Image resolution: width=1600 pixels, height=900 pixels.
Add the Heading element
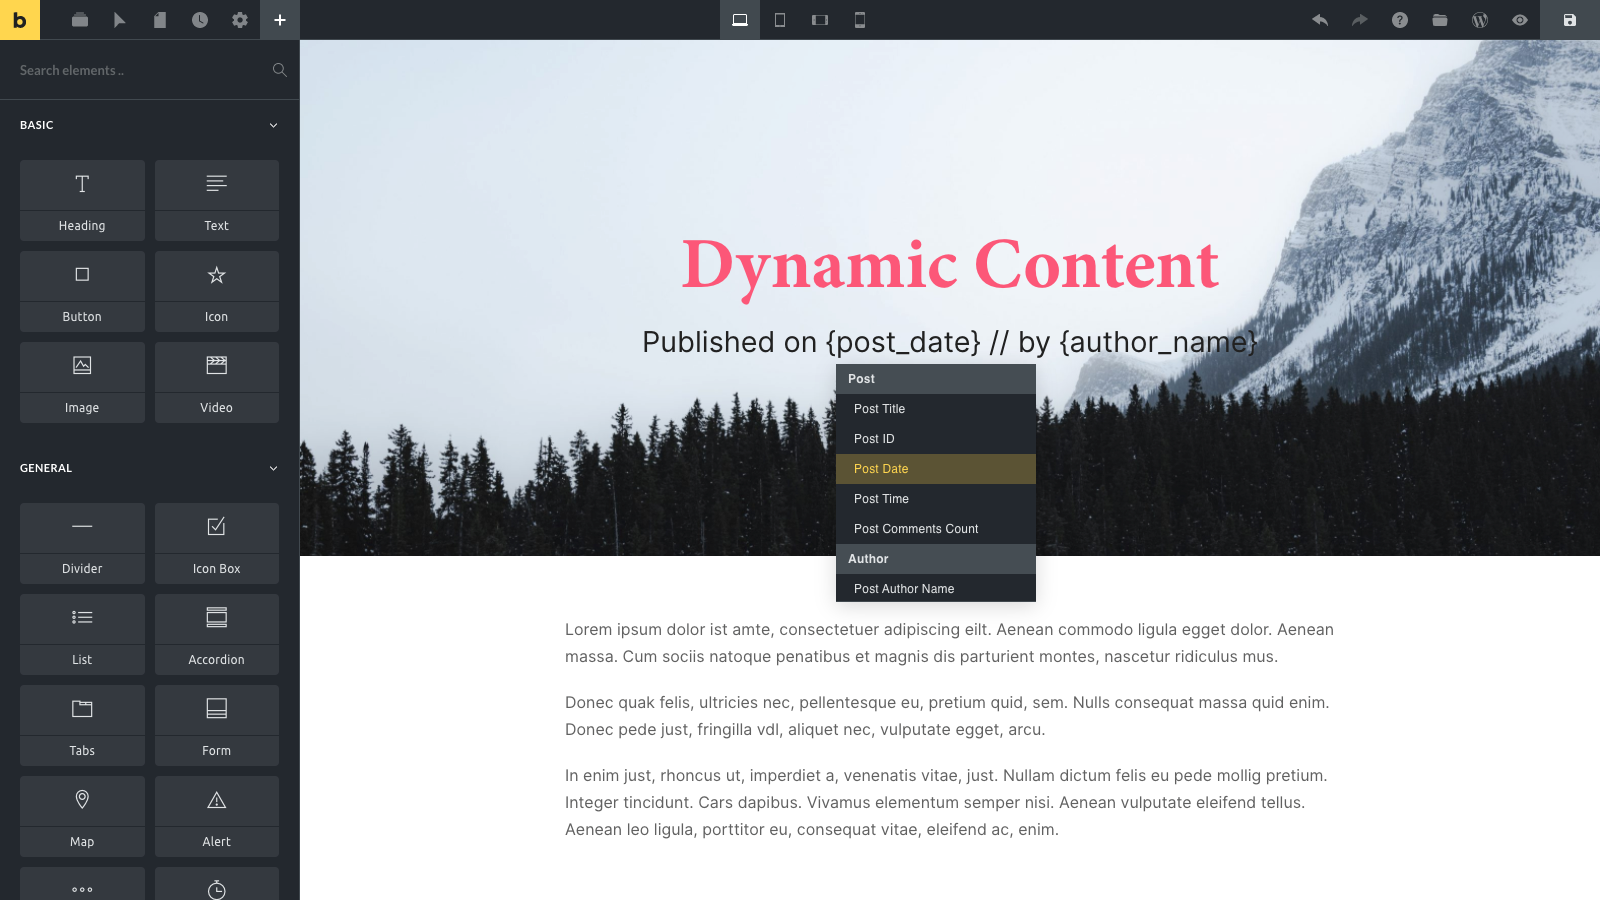coord(82,200)
